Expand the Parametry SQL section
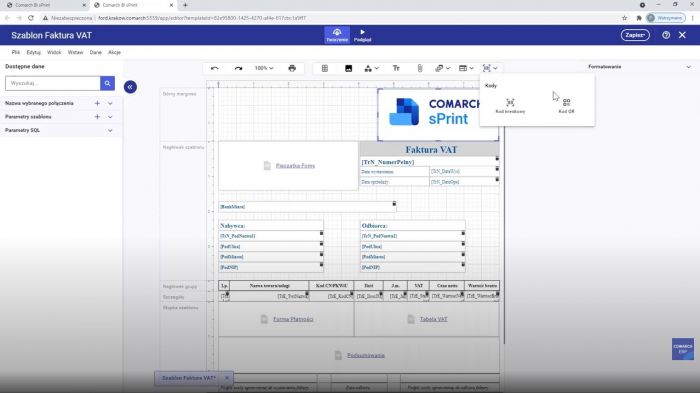The image size is (700, 393). pos(110,130)
